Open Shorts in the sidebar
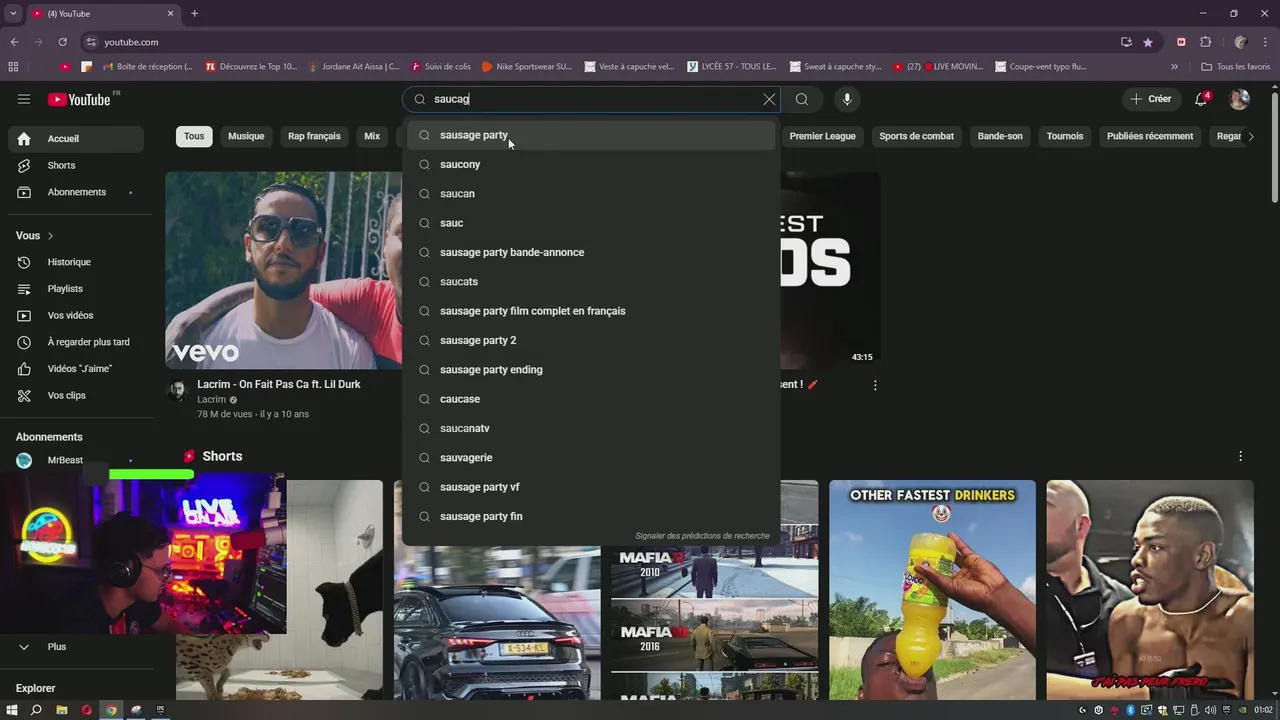This screenshot has width=1280, height=720. tap(76, 165)
